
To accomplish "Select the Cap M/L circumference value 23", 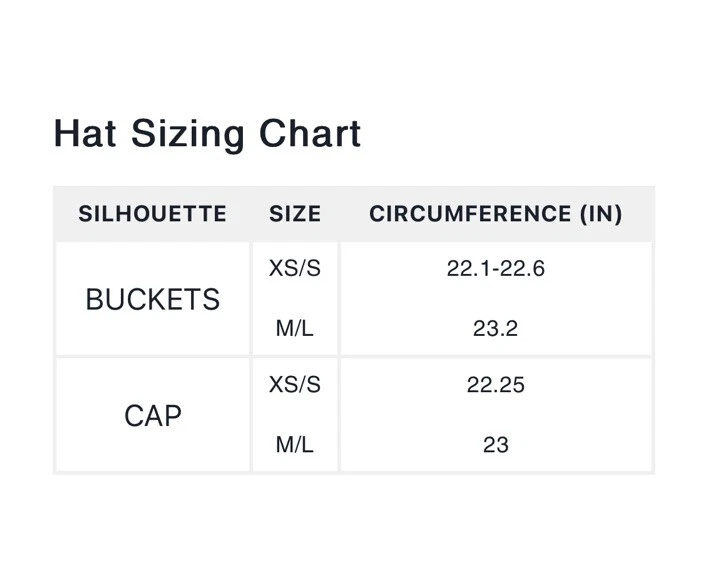I will coord(496,444).
